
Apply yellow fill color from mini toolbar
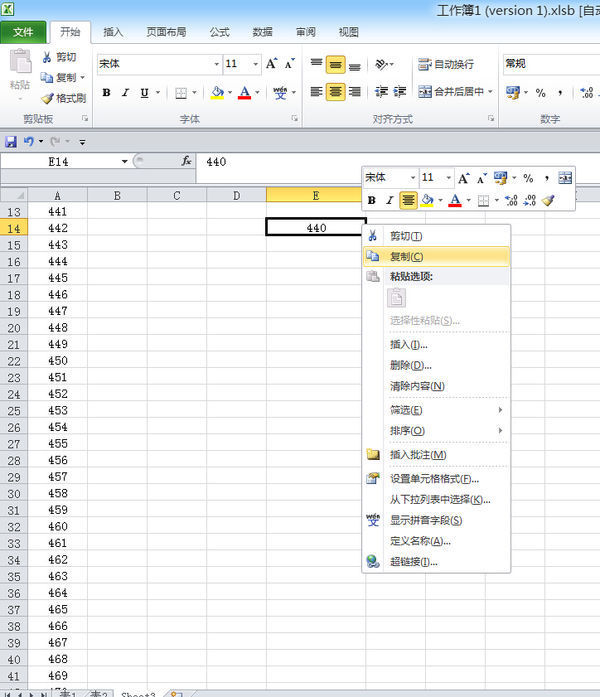(427, 200)
